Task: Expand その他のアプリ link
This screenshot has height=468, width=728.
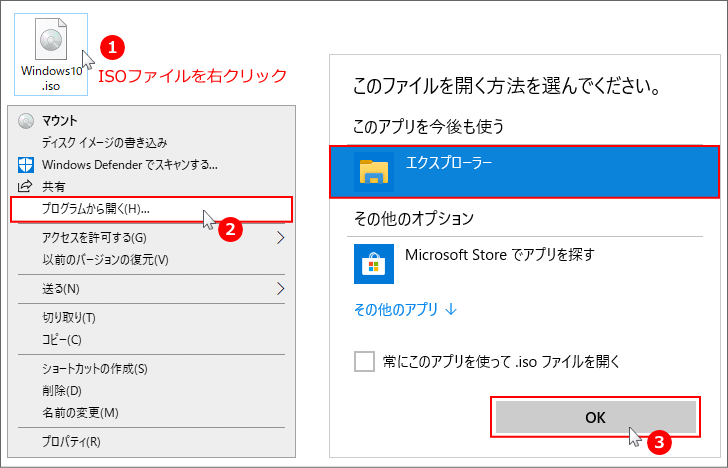Action: point(405,309)
